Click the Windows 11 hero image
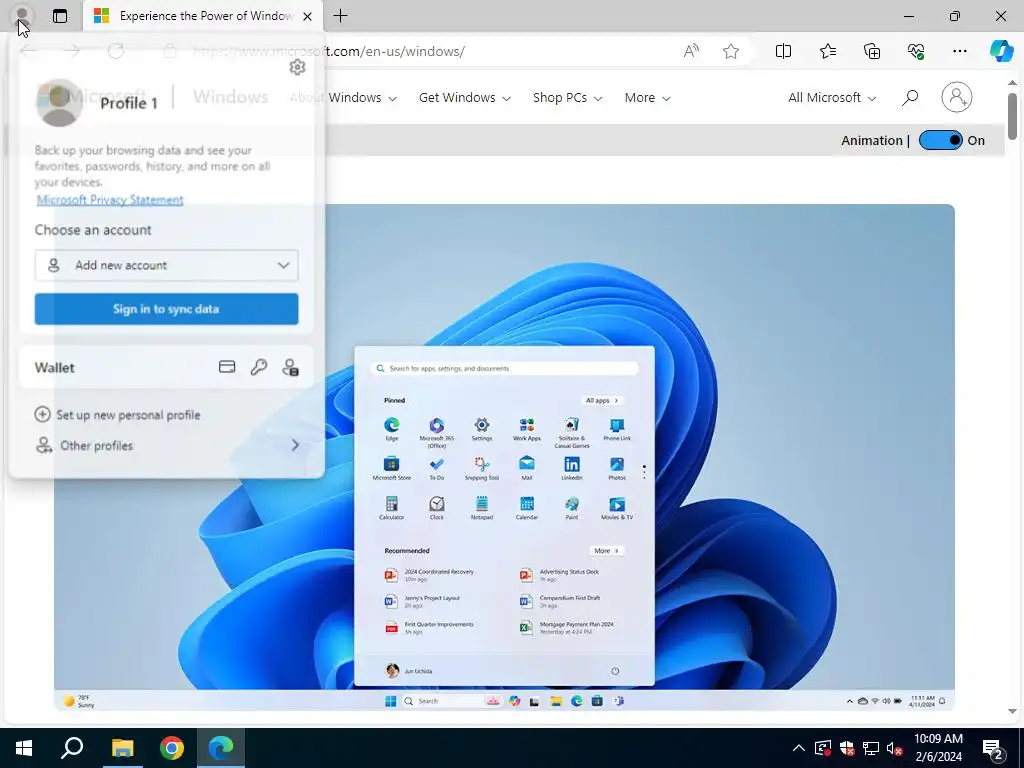This screenshot has width=1024, height=768. [x=504, y=457]
